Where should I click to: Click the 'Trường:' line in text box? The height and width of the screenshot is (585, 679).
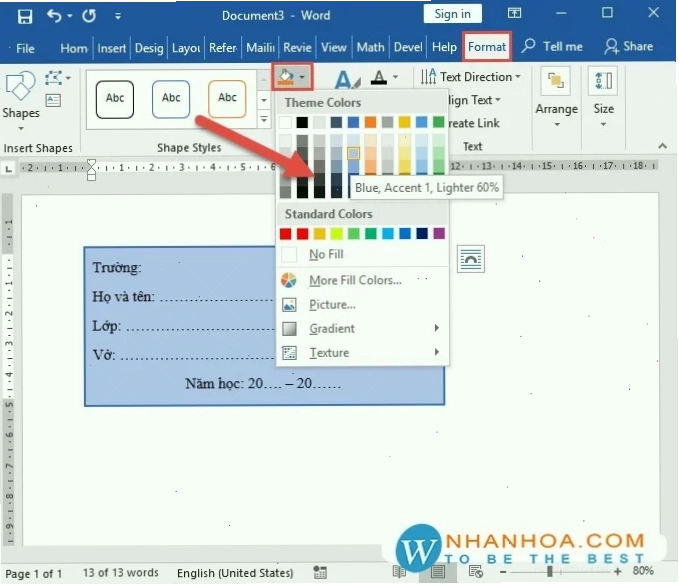pyautogui.click(x=116, y=268)
